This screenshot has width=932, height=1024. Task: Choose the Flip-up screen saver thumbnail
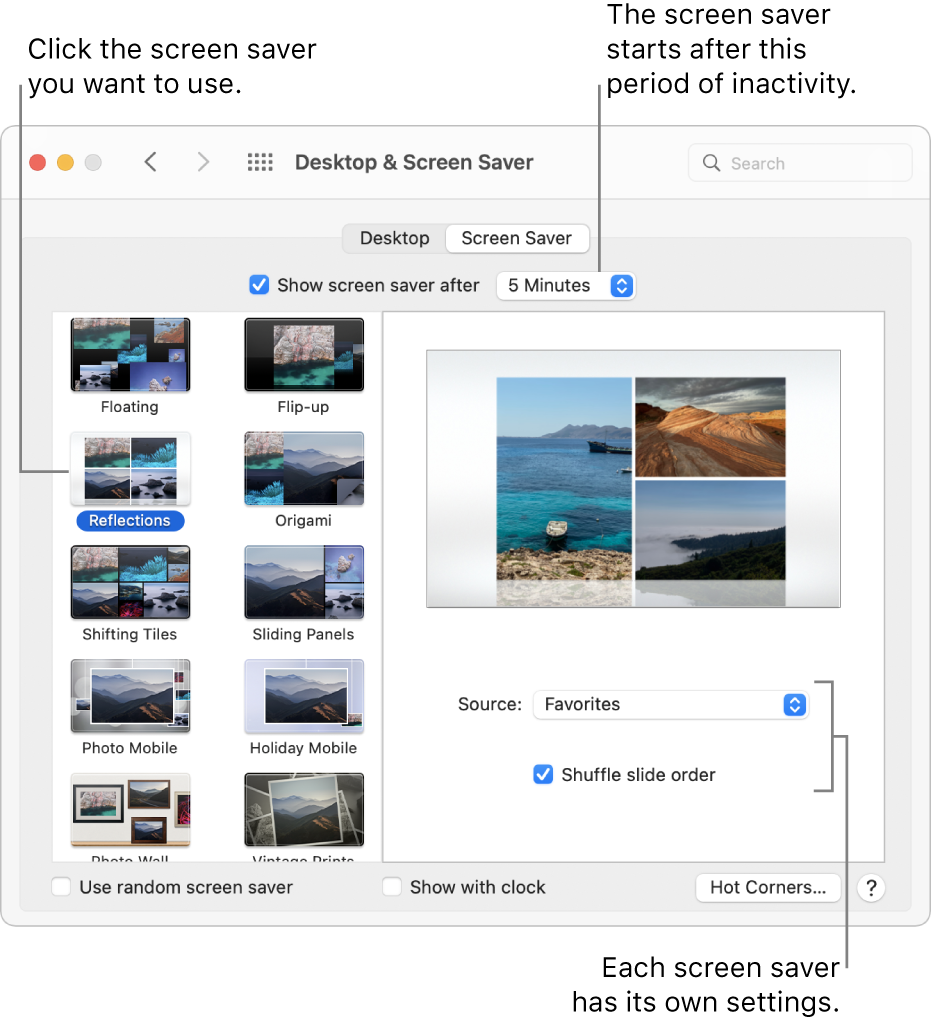(304, 355)
